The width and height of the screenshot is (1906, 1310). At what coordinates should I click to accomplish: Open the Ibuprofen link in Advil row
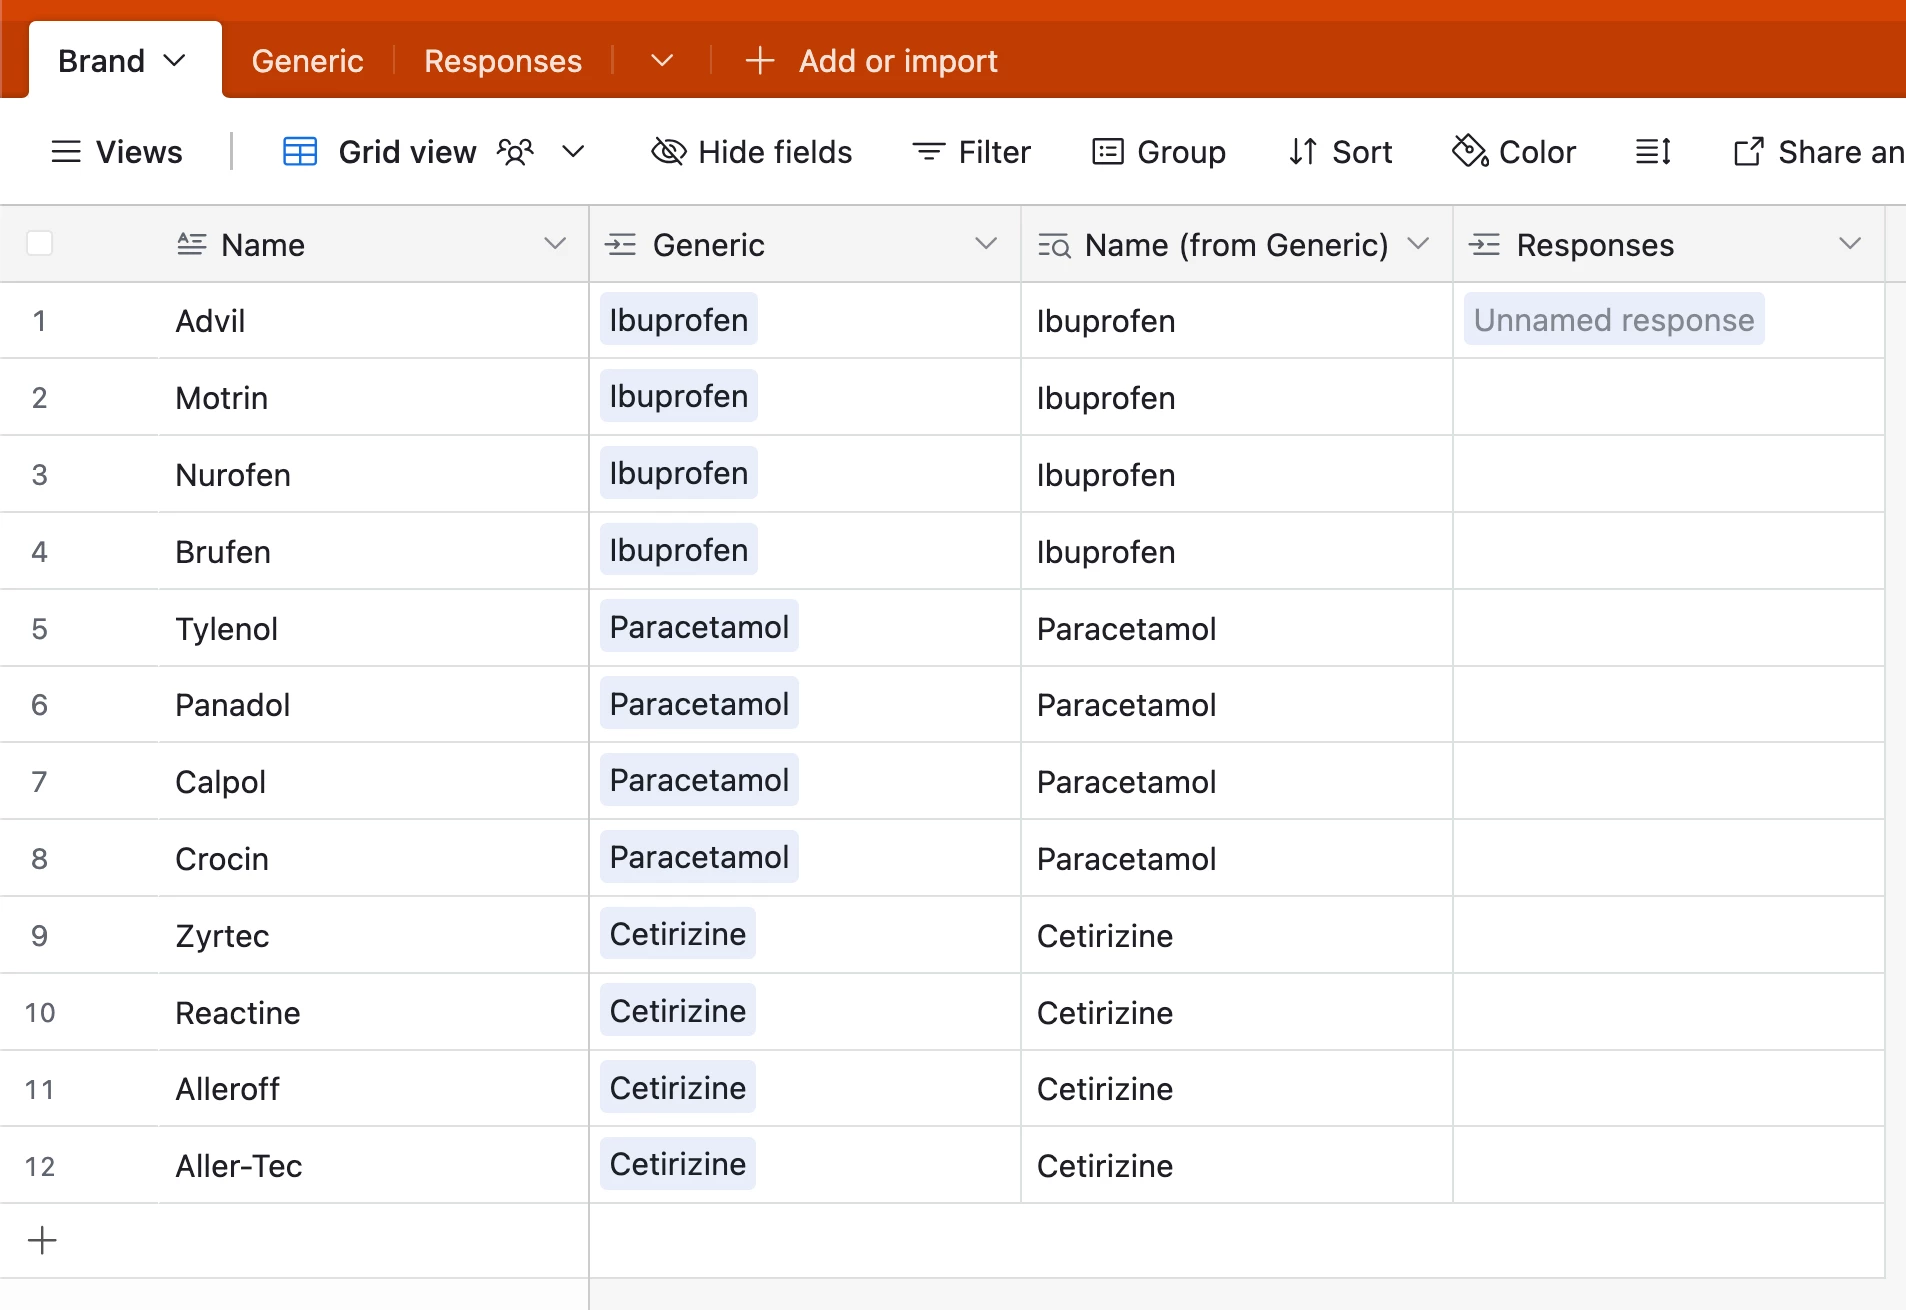pos(679,320)
